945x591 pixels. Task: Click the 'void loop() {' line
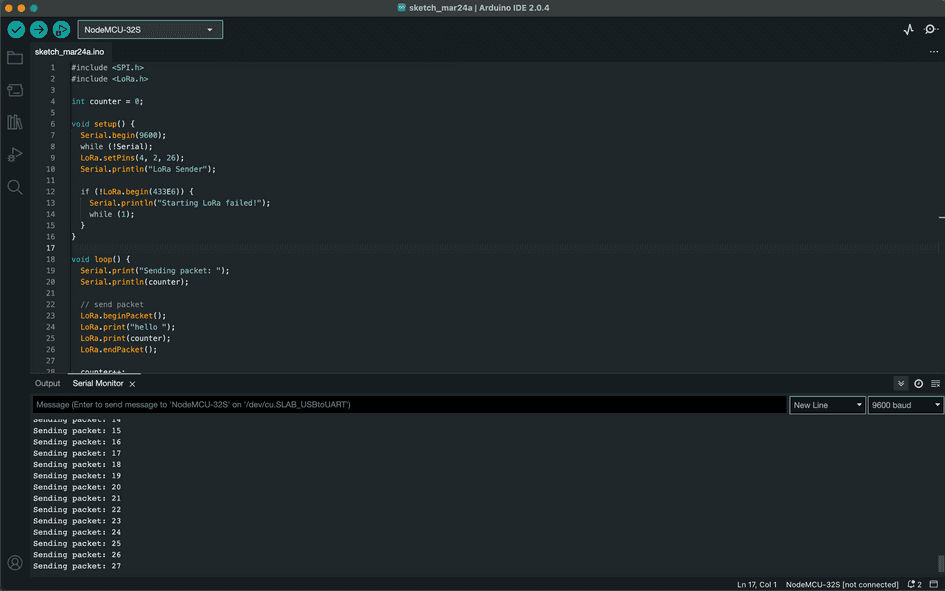[101, 260]
